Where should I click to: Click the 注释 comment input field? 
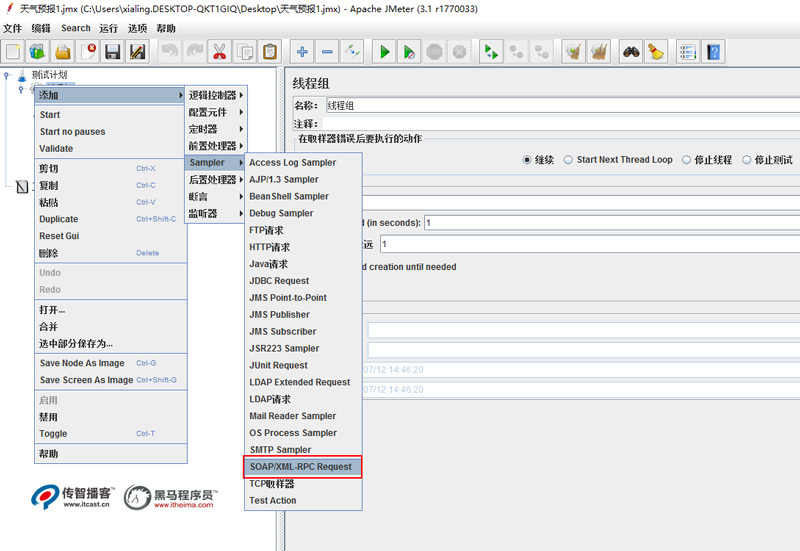561,123
